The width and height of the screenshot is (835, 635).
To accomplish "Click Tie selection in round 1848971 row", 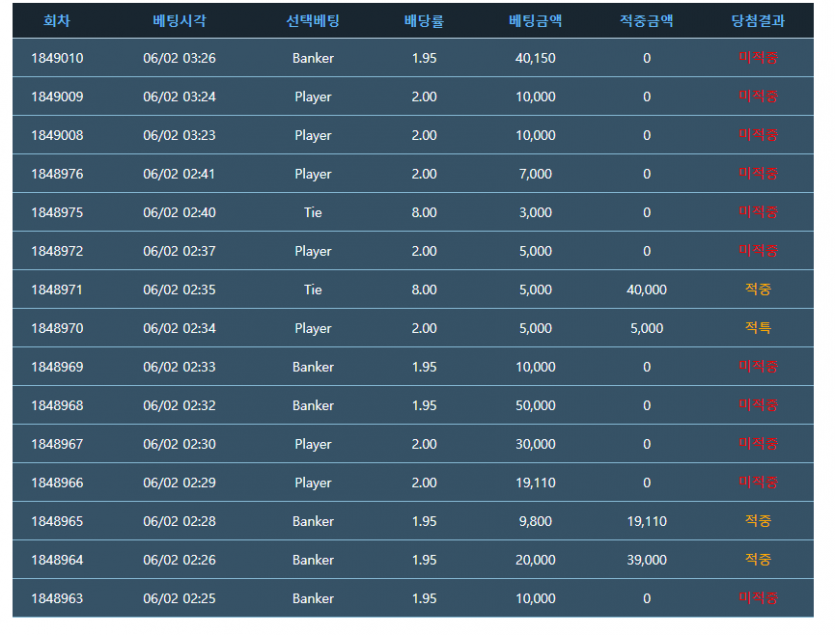I will click(x=313, y=290).
